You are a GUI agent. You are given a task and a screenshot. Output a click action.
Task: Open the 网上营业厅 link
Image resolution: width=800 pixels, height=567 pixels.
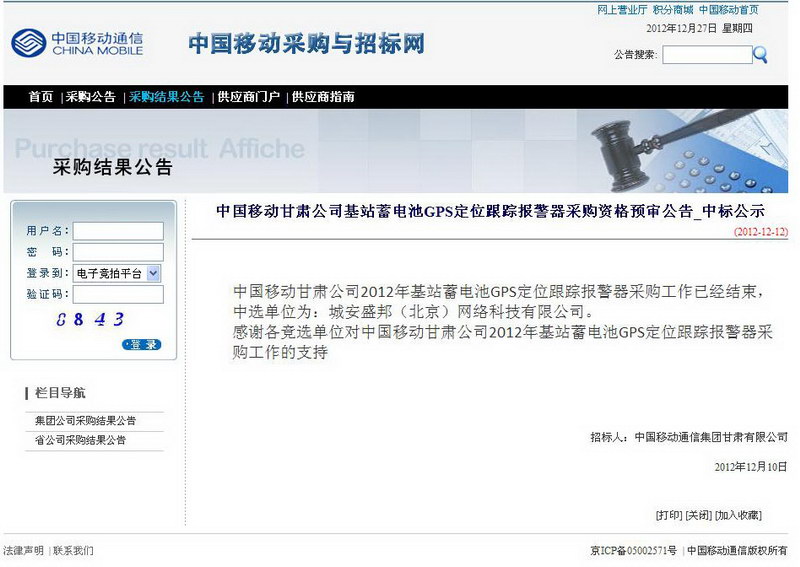tap(622, 10)
